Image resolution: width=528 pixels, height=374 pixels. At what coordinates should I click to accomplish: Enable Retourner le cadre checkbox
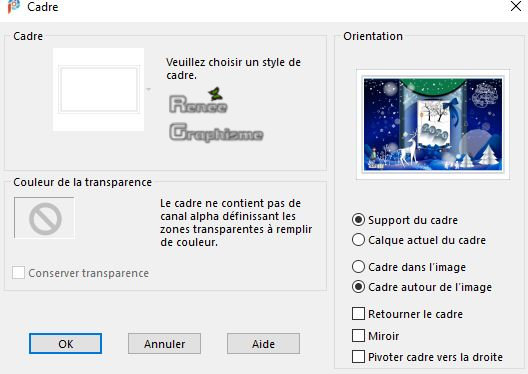click(x=358, y=313)
